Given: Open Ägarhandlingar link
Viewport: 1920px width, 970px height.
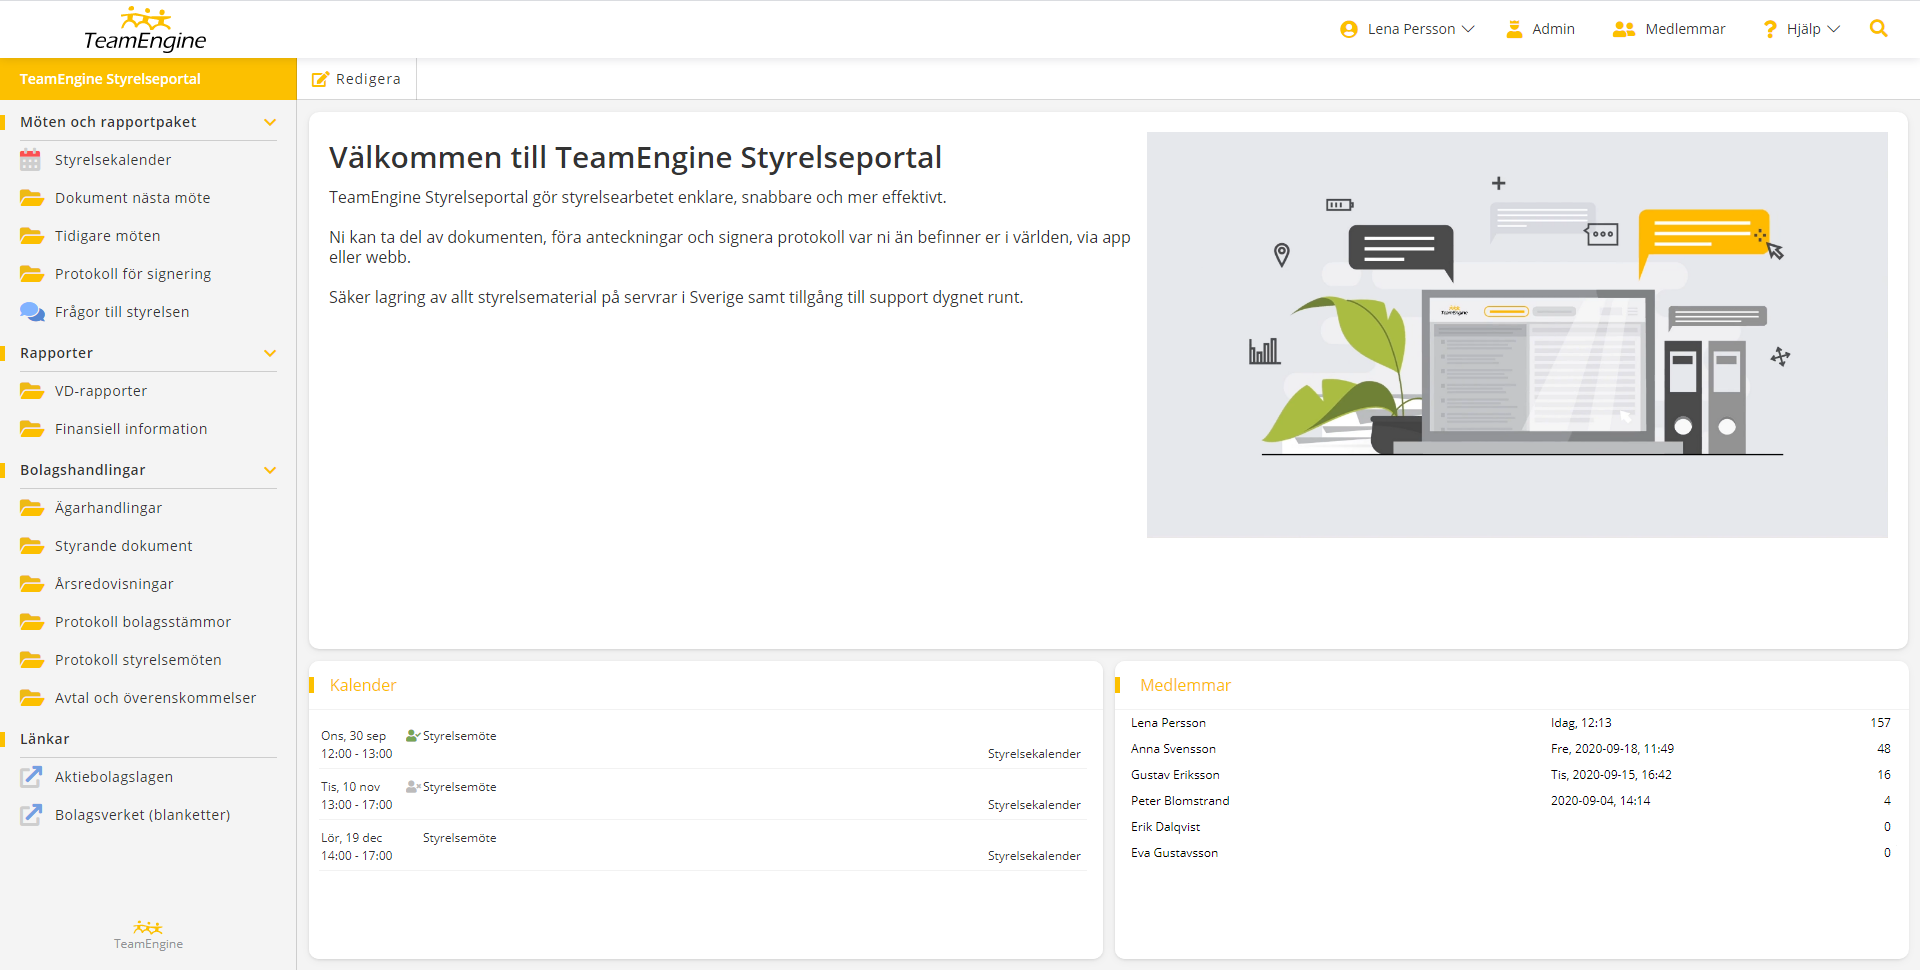Looking at the screenshot, I should click(108, 508).
